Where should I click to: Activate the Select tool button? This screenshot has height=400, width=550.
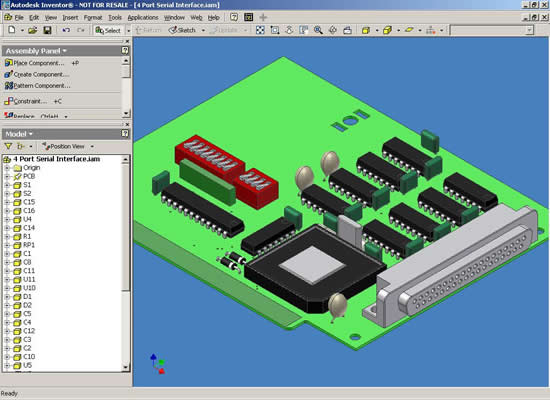point(108,30)
